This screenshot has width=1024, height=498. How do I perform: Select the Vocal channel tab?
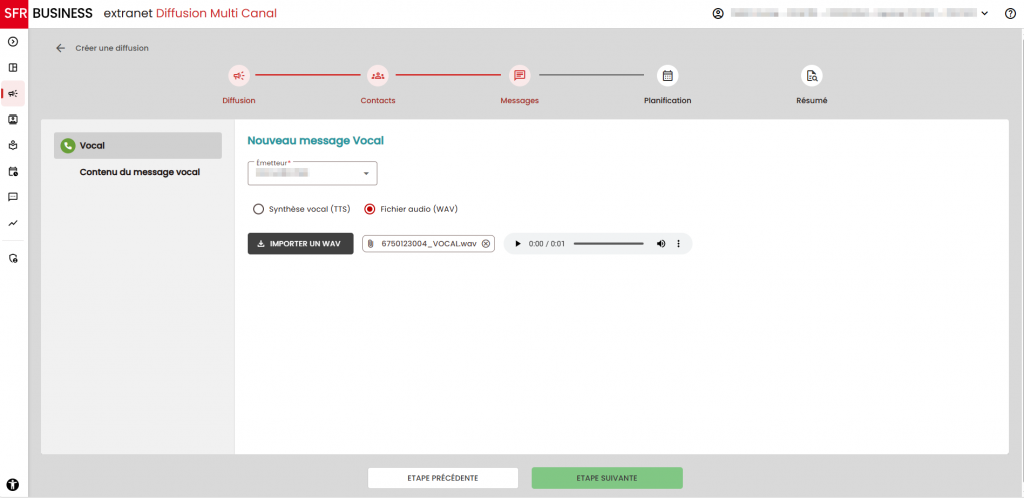138,145
